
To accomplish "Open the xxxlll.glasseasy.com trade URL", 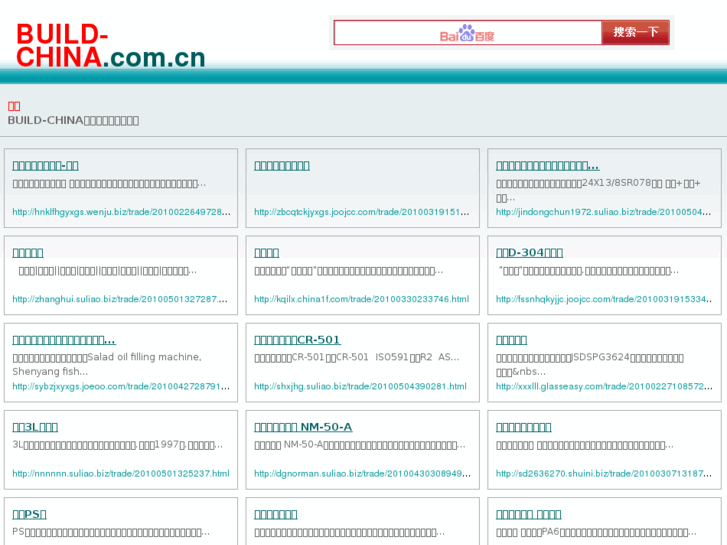I will click(604, 386).
